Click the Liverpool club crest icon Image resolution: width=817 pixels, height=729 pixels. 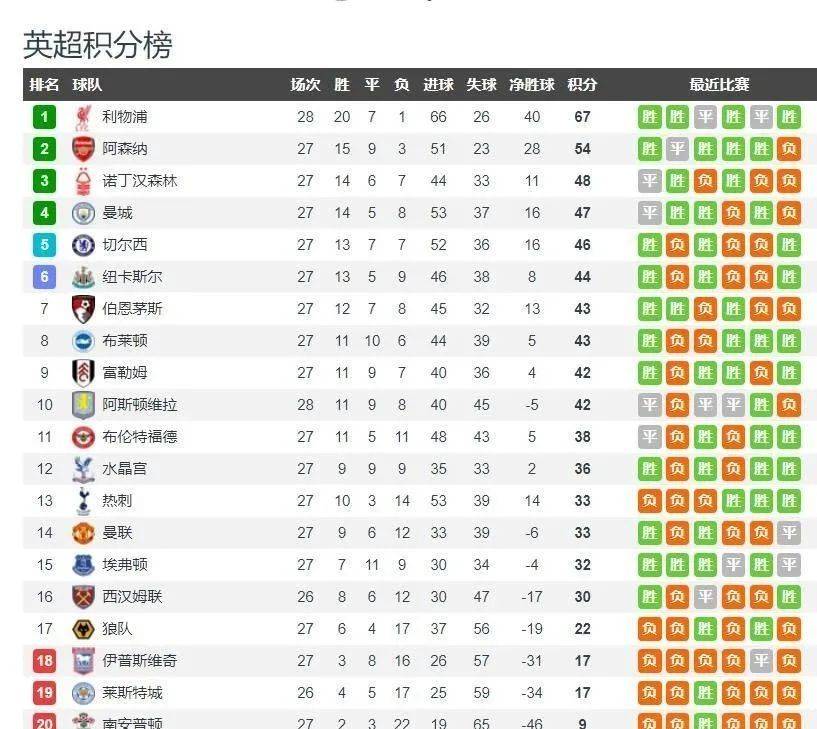[83, 117]
